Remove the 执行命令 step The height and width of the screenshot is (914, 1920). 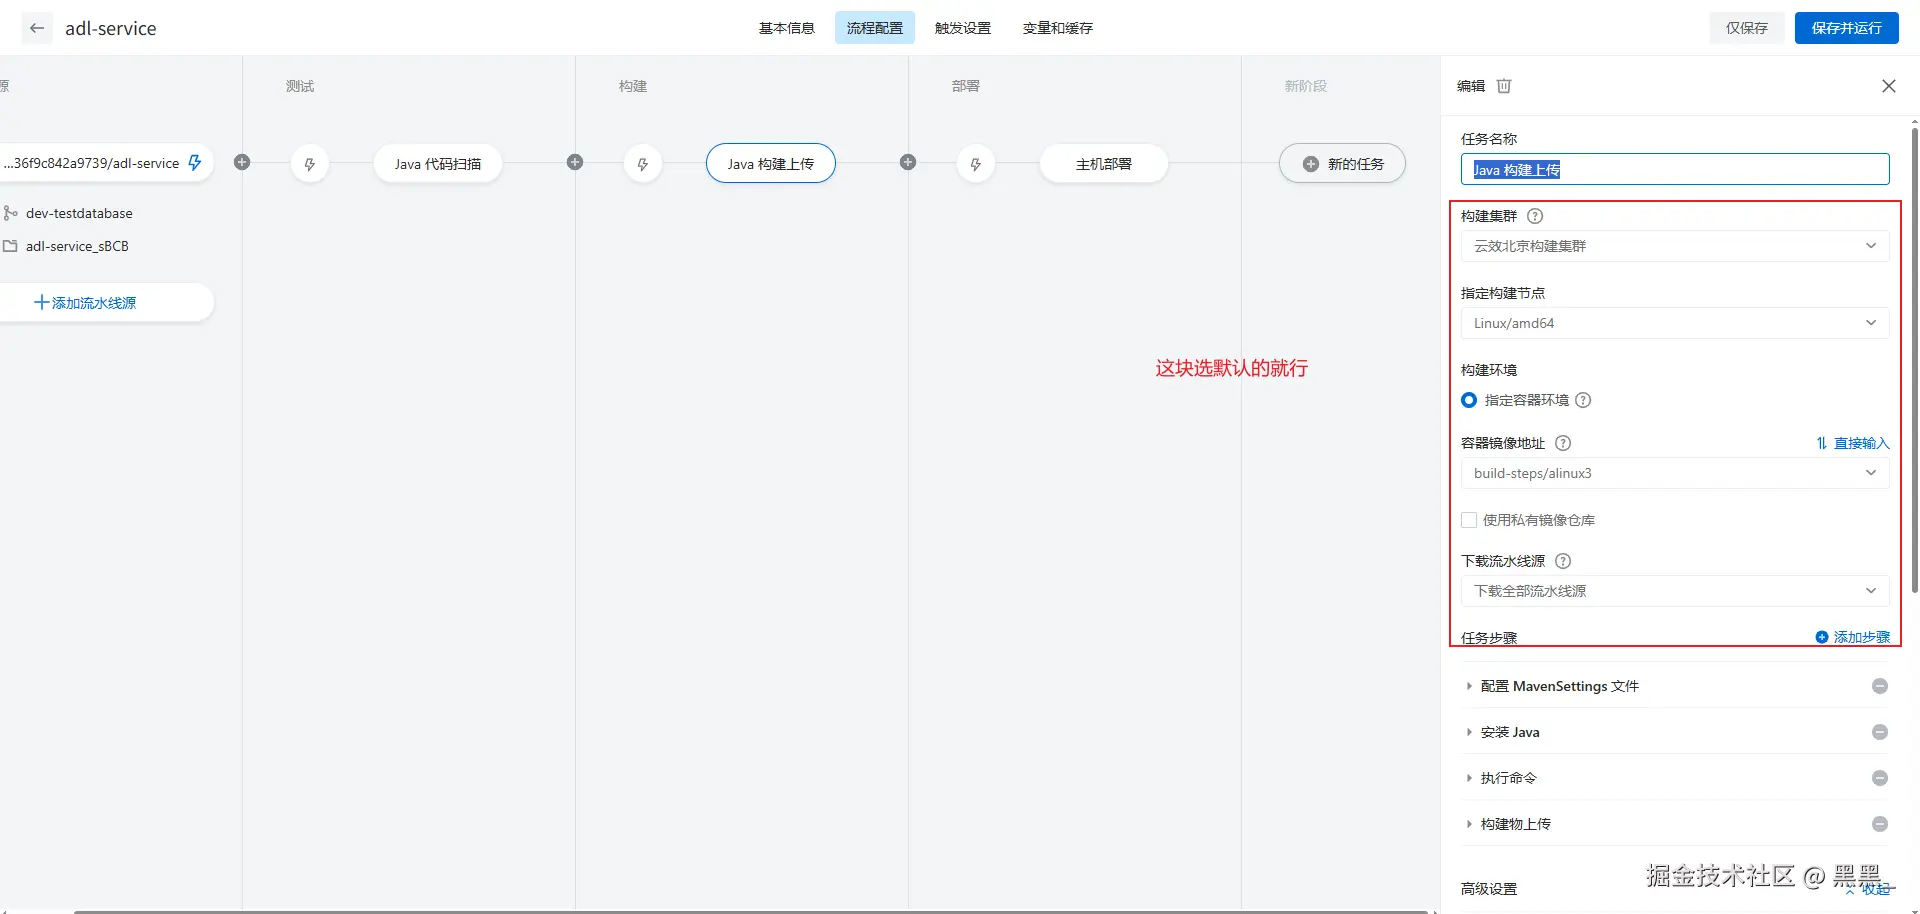click(1880, 778)
